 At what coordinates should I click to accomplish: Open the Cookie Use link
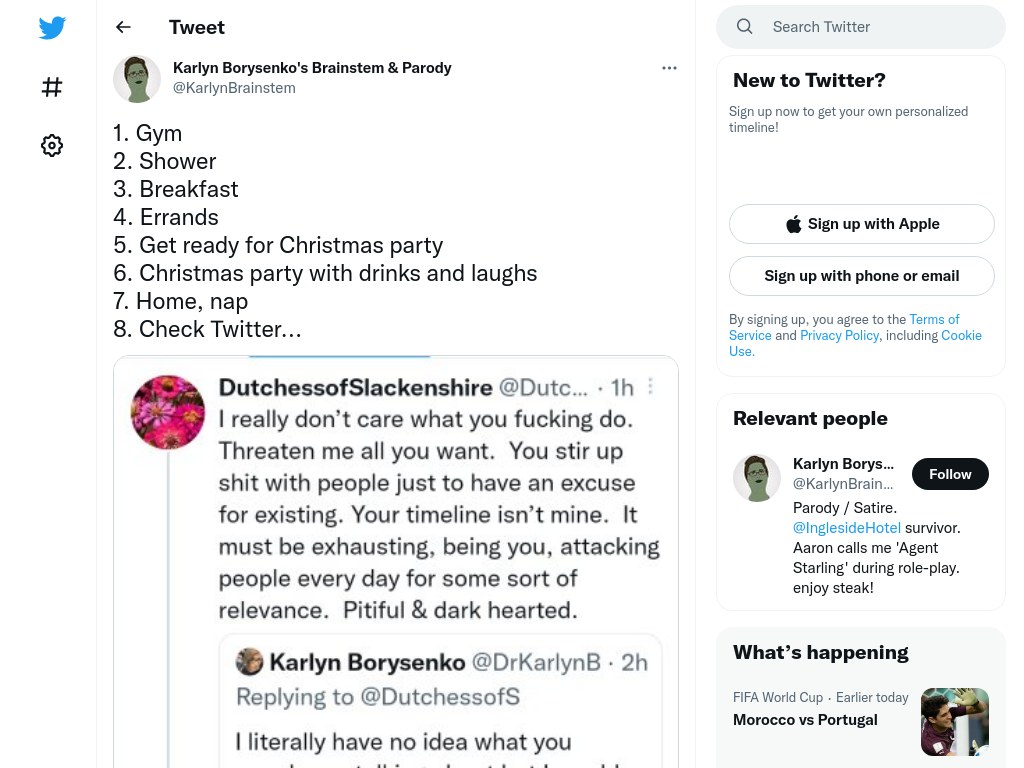(855, 343)
